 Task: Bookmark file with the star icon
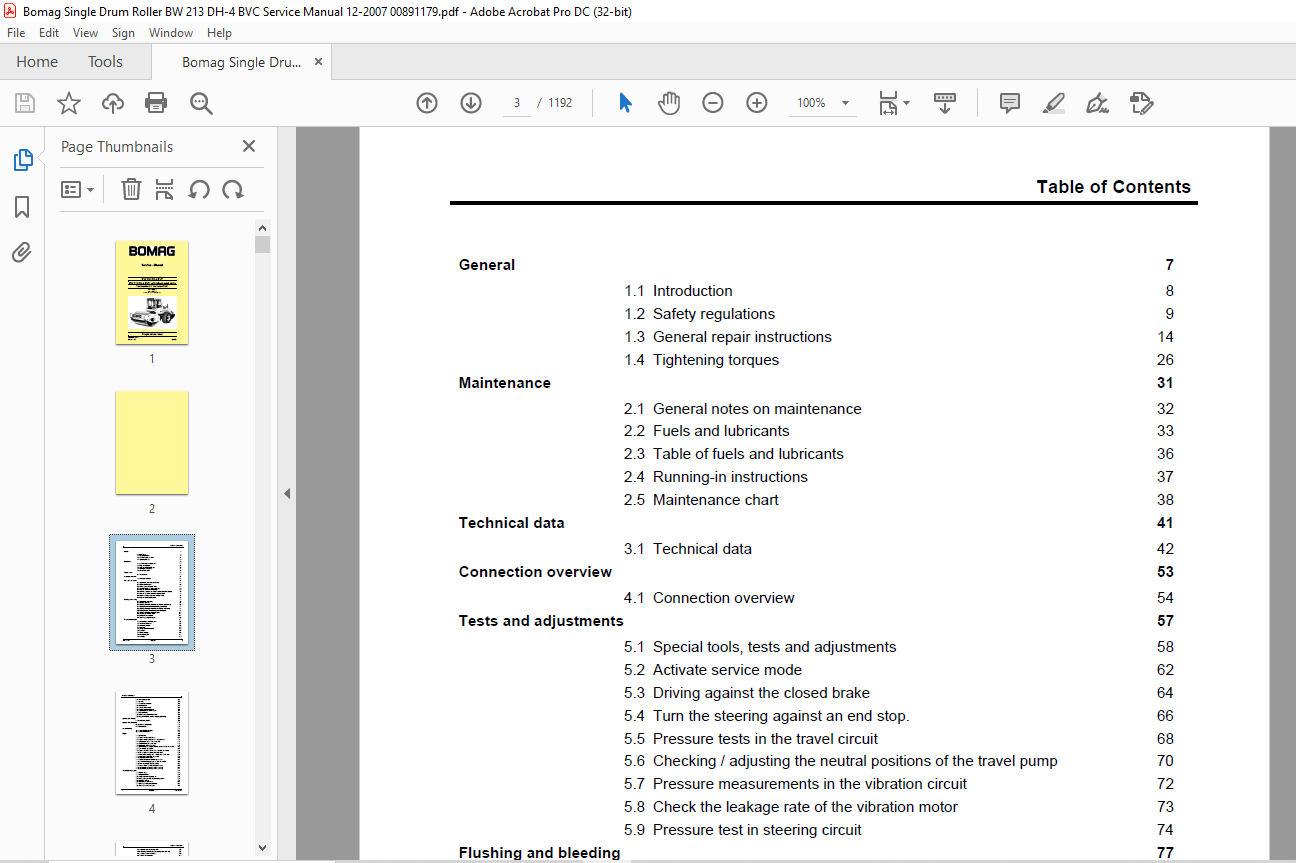68,103
